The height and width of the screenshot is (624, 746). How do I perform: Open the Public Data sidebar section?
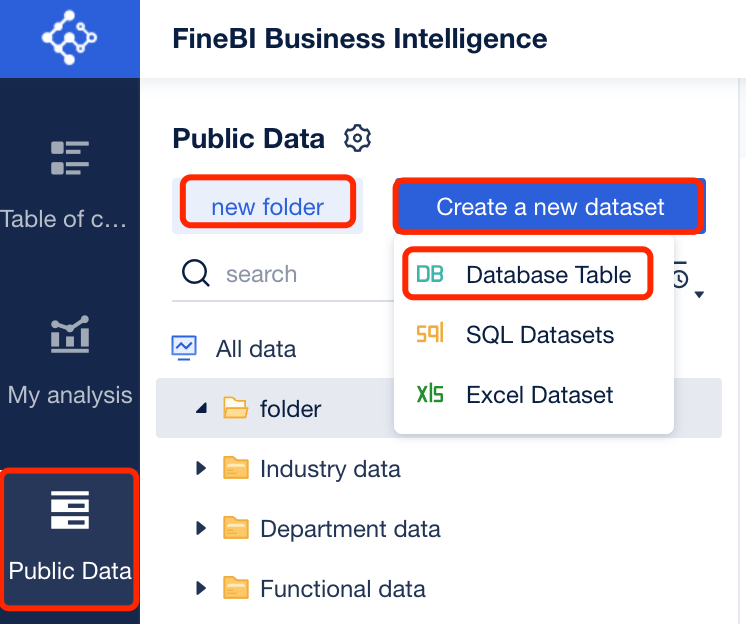70,537
